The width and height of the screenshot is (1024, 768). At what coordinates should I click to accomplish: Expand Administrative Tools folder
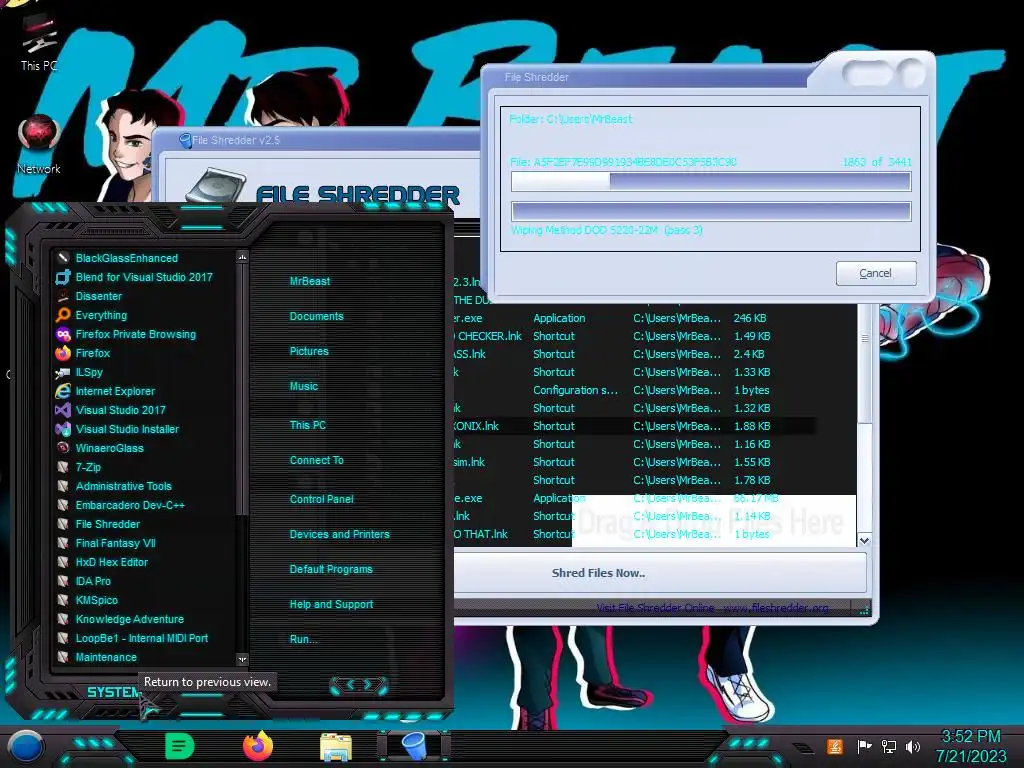(x=123, y=486)
